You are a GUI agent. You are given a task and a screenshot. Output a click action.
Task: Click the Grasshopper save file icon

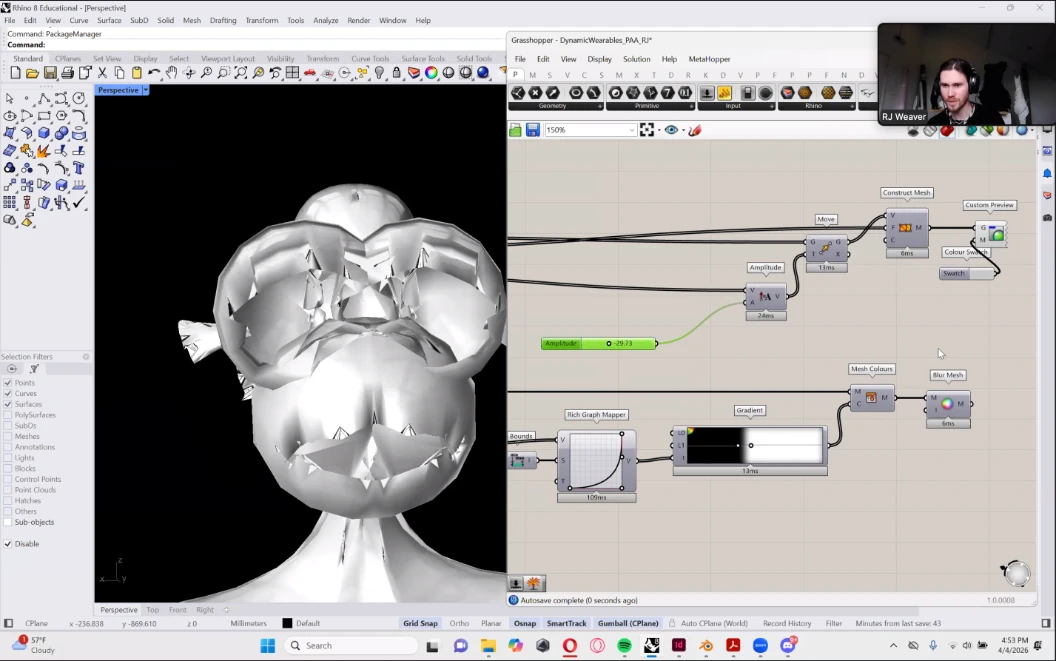point(533,130)
